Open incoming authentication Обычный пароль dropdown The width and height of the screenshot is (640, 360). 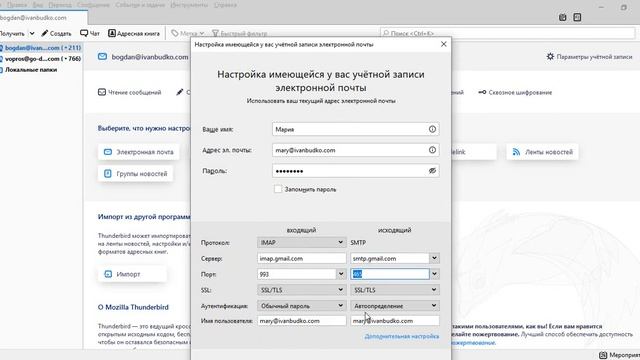(302, 306)
